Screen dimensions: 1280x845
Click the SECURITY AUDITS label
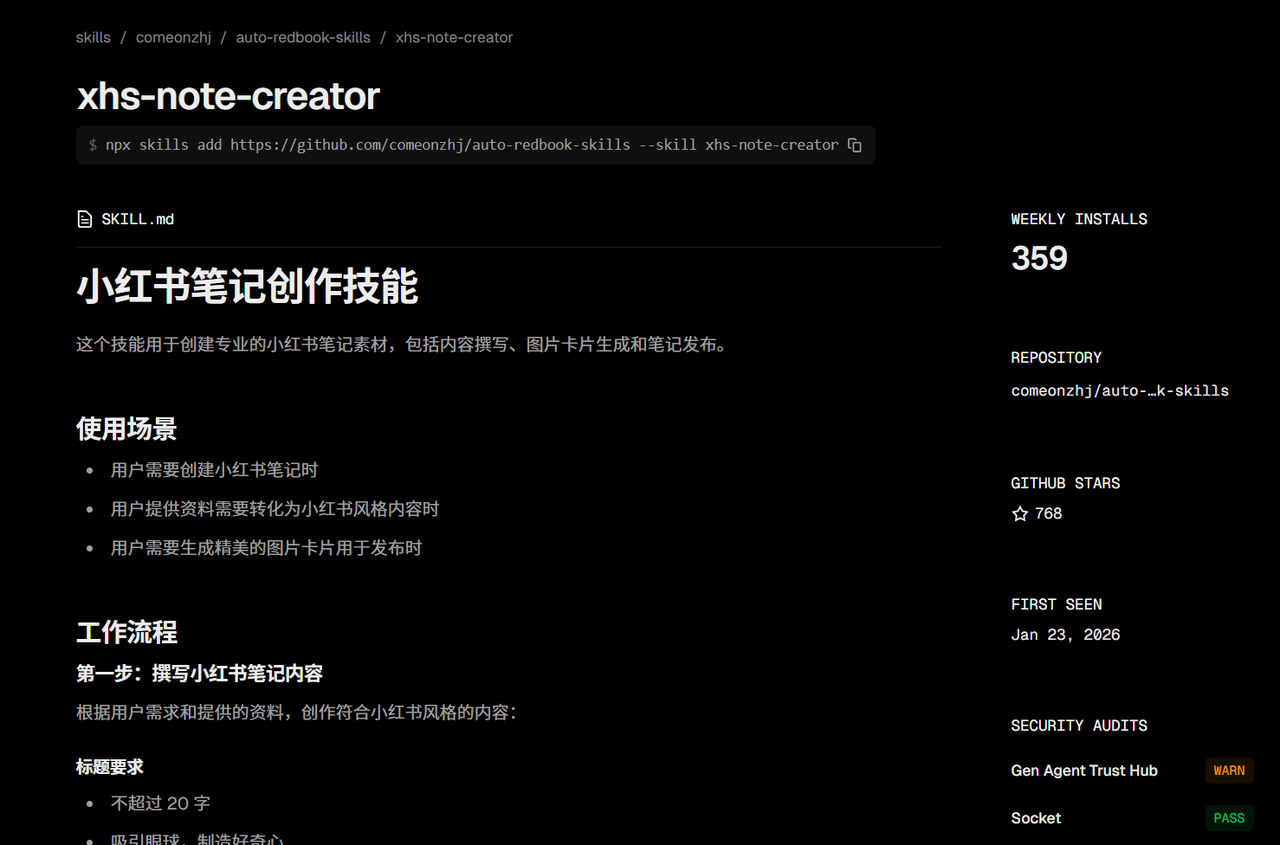pos(1079,726)
